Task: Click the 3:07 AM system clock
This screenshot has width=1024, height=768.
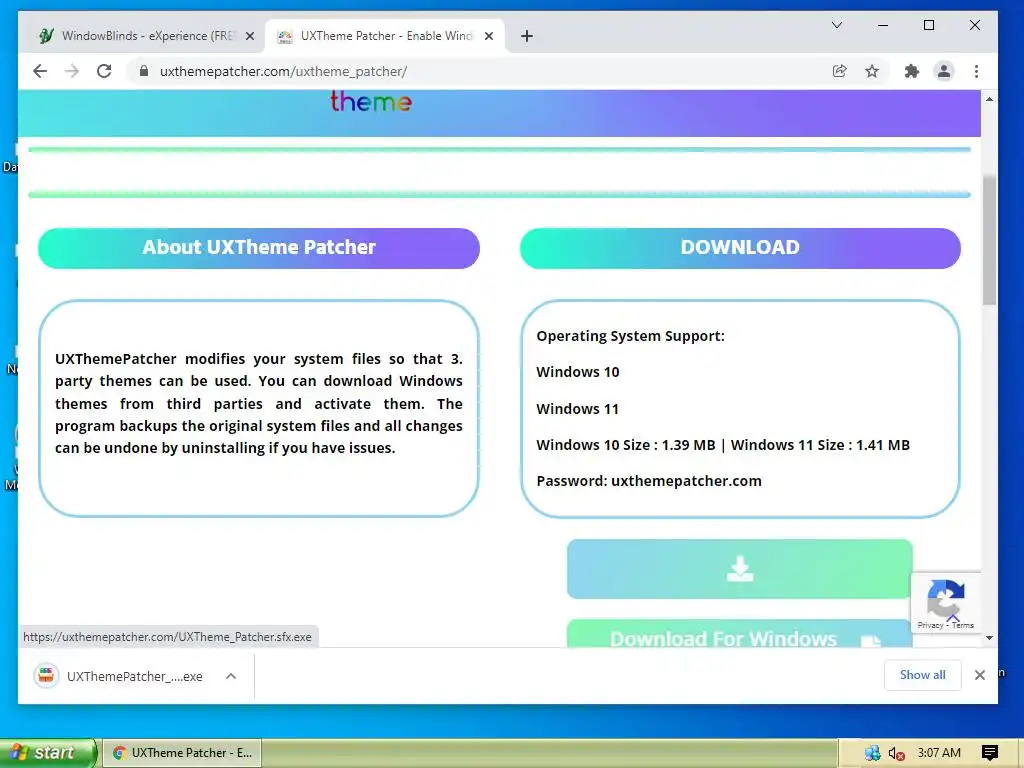Action: 939,752
